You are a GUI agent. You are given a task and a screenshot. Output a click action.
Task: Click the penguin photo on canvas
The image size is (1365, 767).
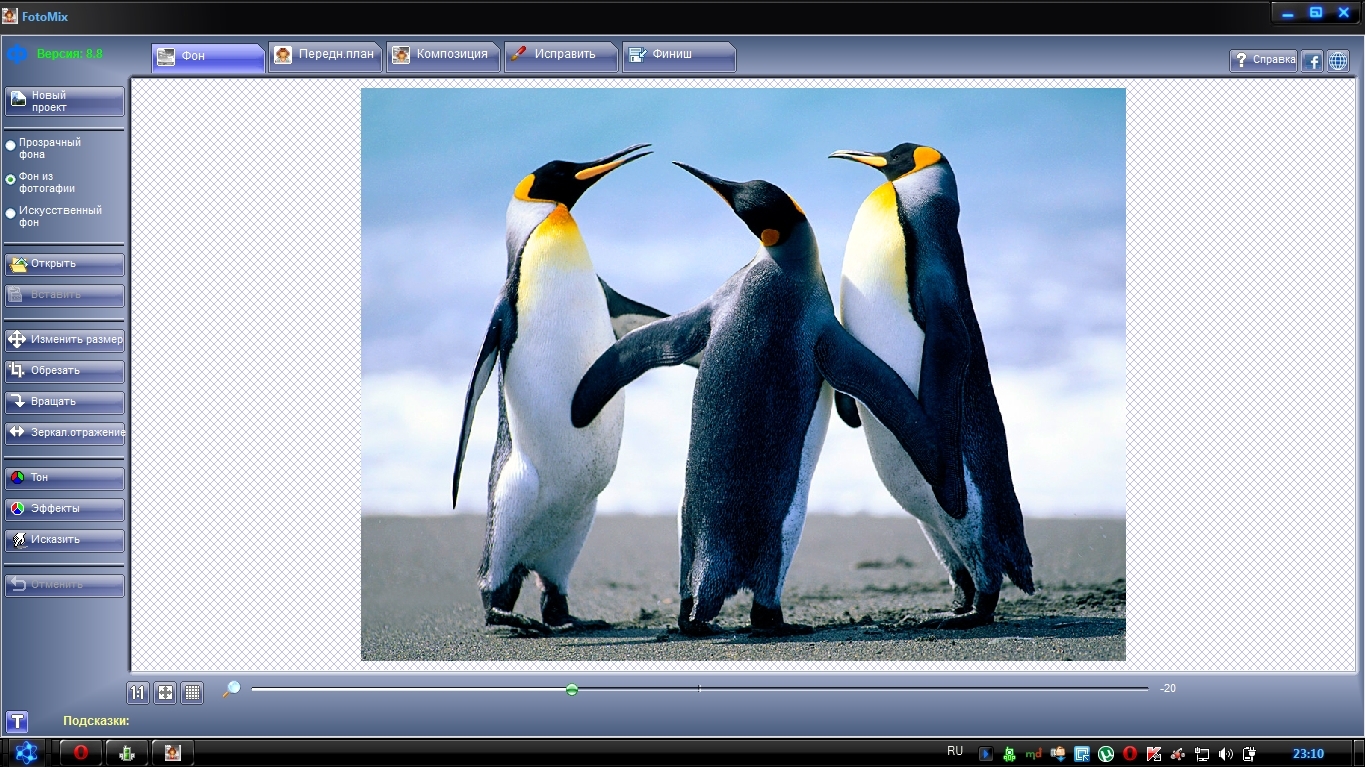pos(743,374)
